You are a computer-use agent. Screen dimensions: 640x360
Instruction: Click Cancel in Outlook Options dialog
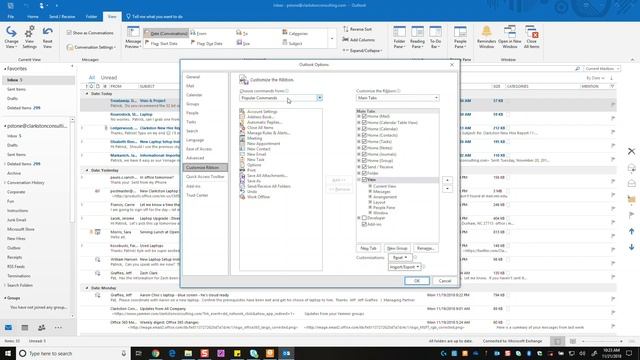click(444, 281)
